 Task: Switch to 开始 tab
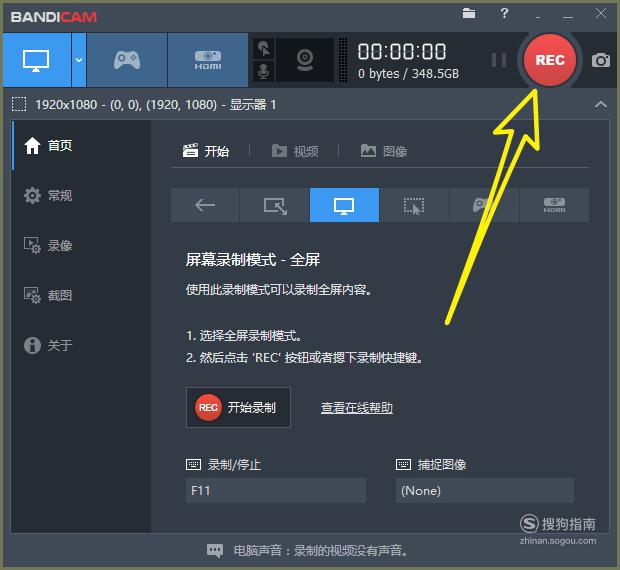pyautogui.click(x=206, y=151)
